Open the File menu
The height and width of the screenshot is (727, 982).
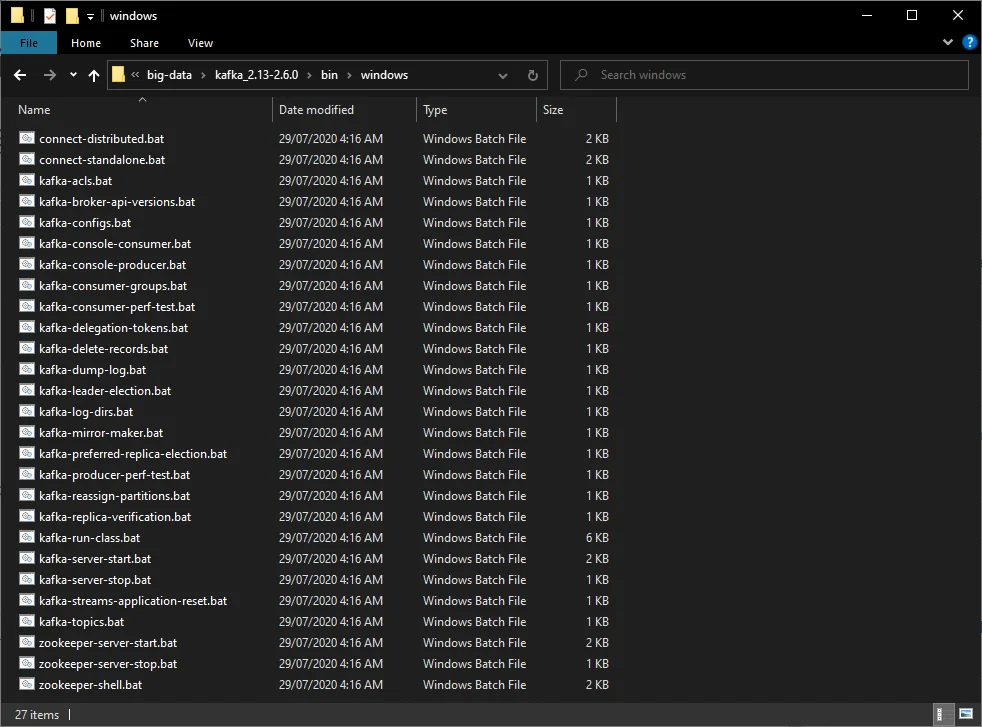click(29, 43)
